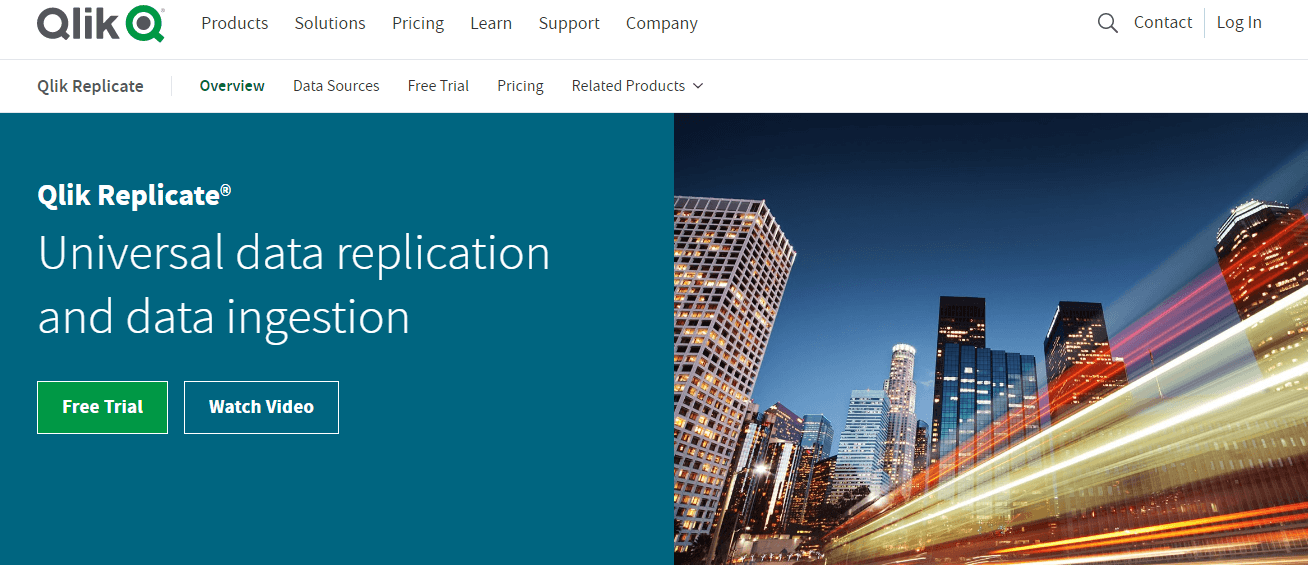Screen dimensions: 1308x565
Task: Open the Products menu
Action: (x=235, y=23)
